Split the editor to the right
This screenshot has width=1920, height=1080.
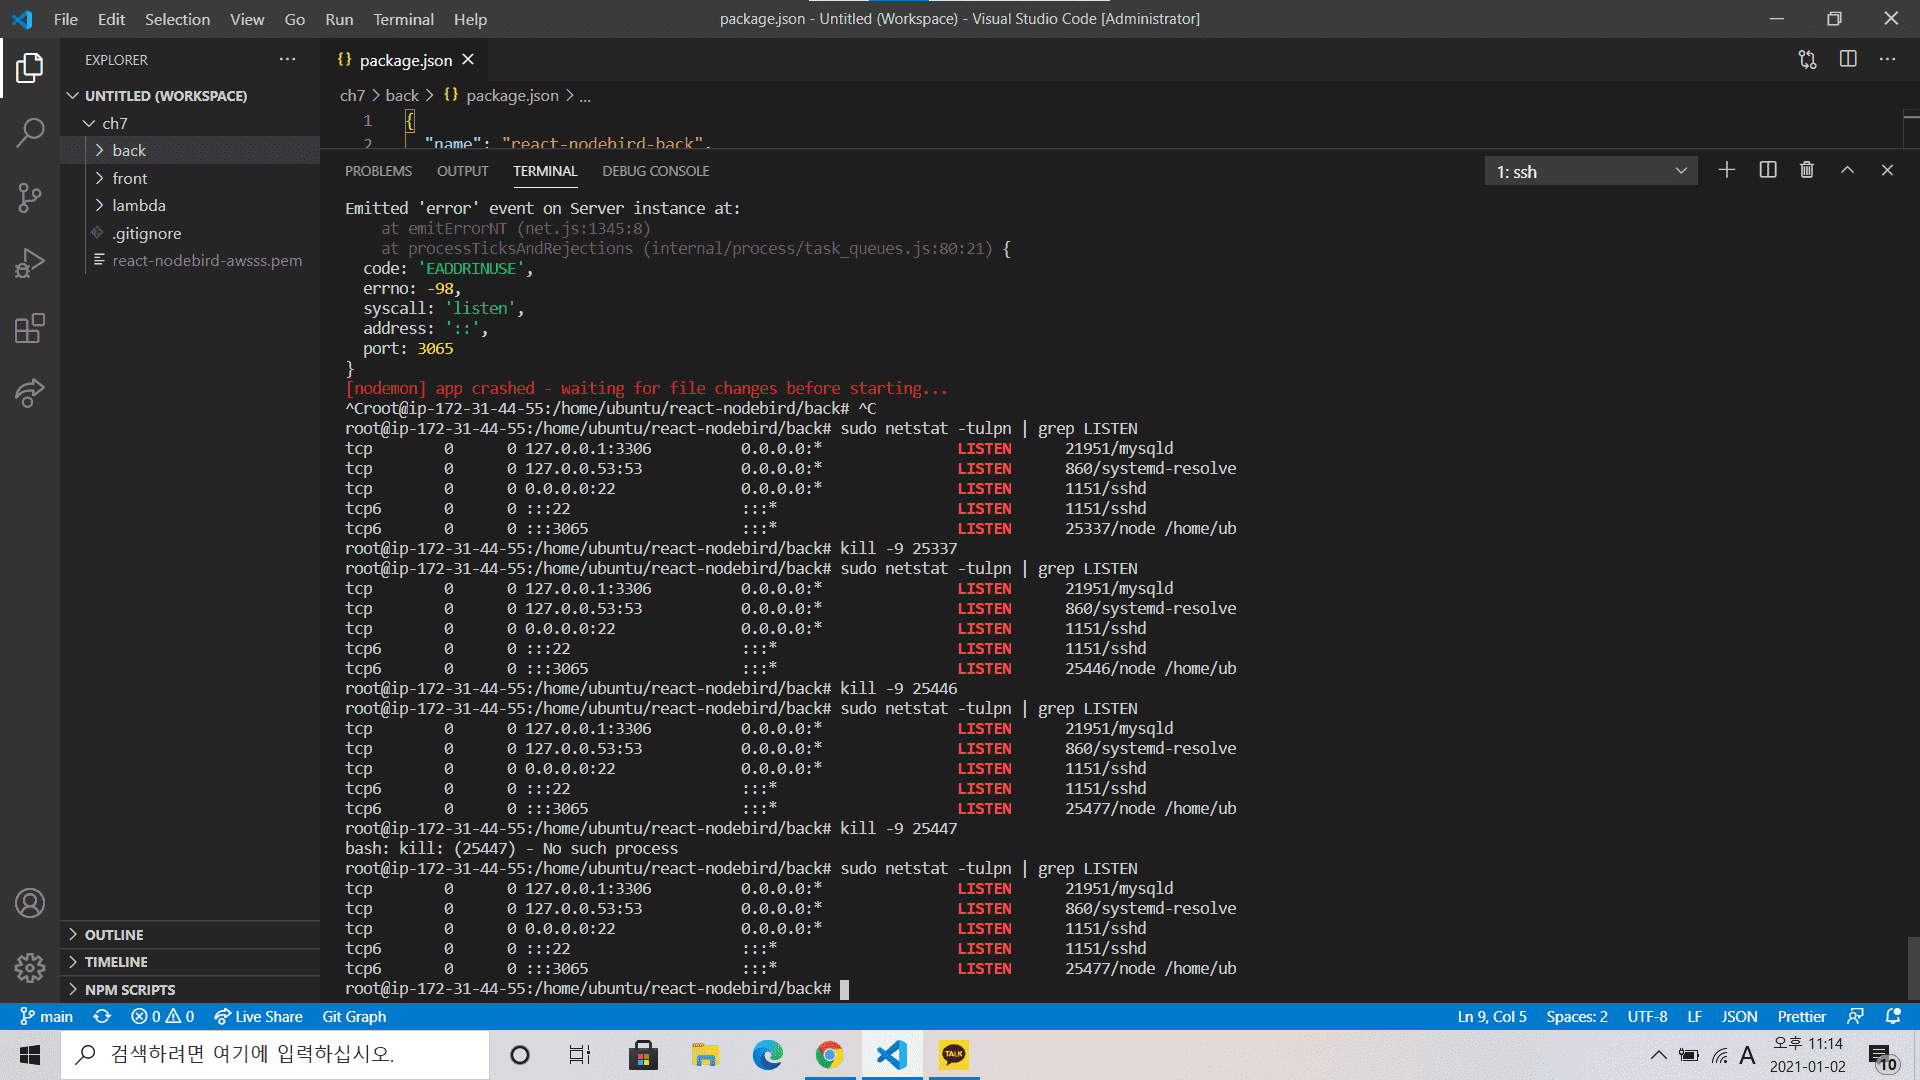pos(1847,59)
